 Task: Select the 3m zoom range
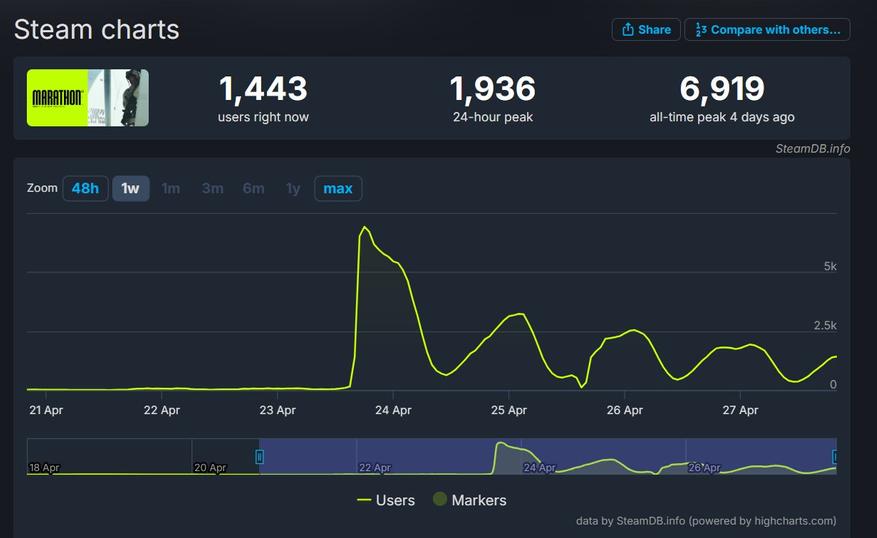point(213,188)
